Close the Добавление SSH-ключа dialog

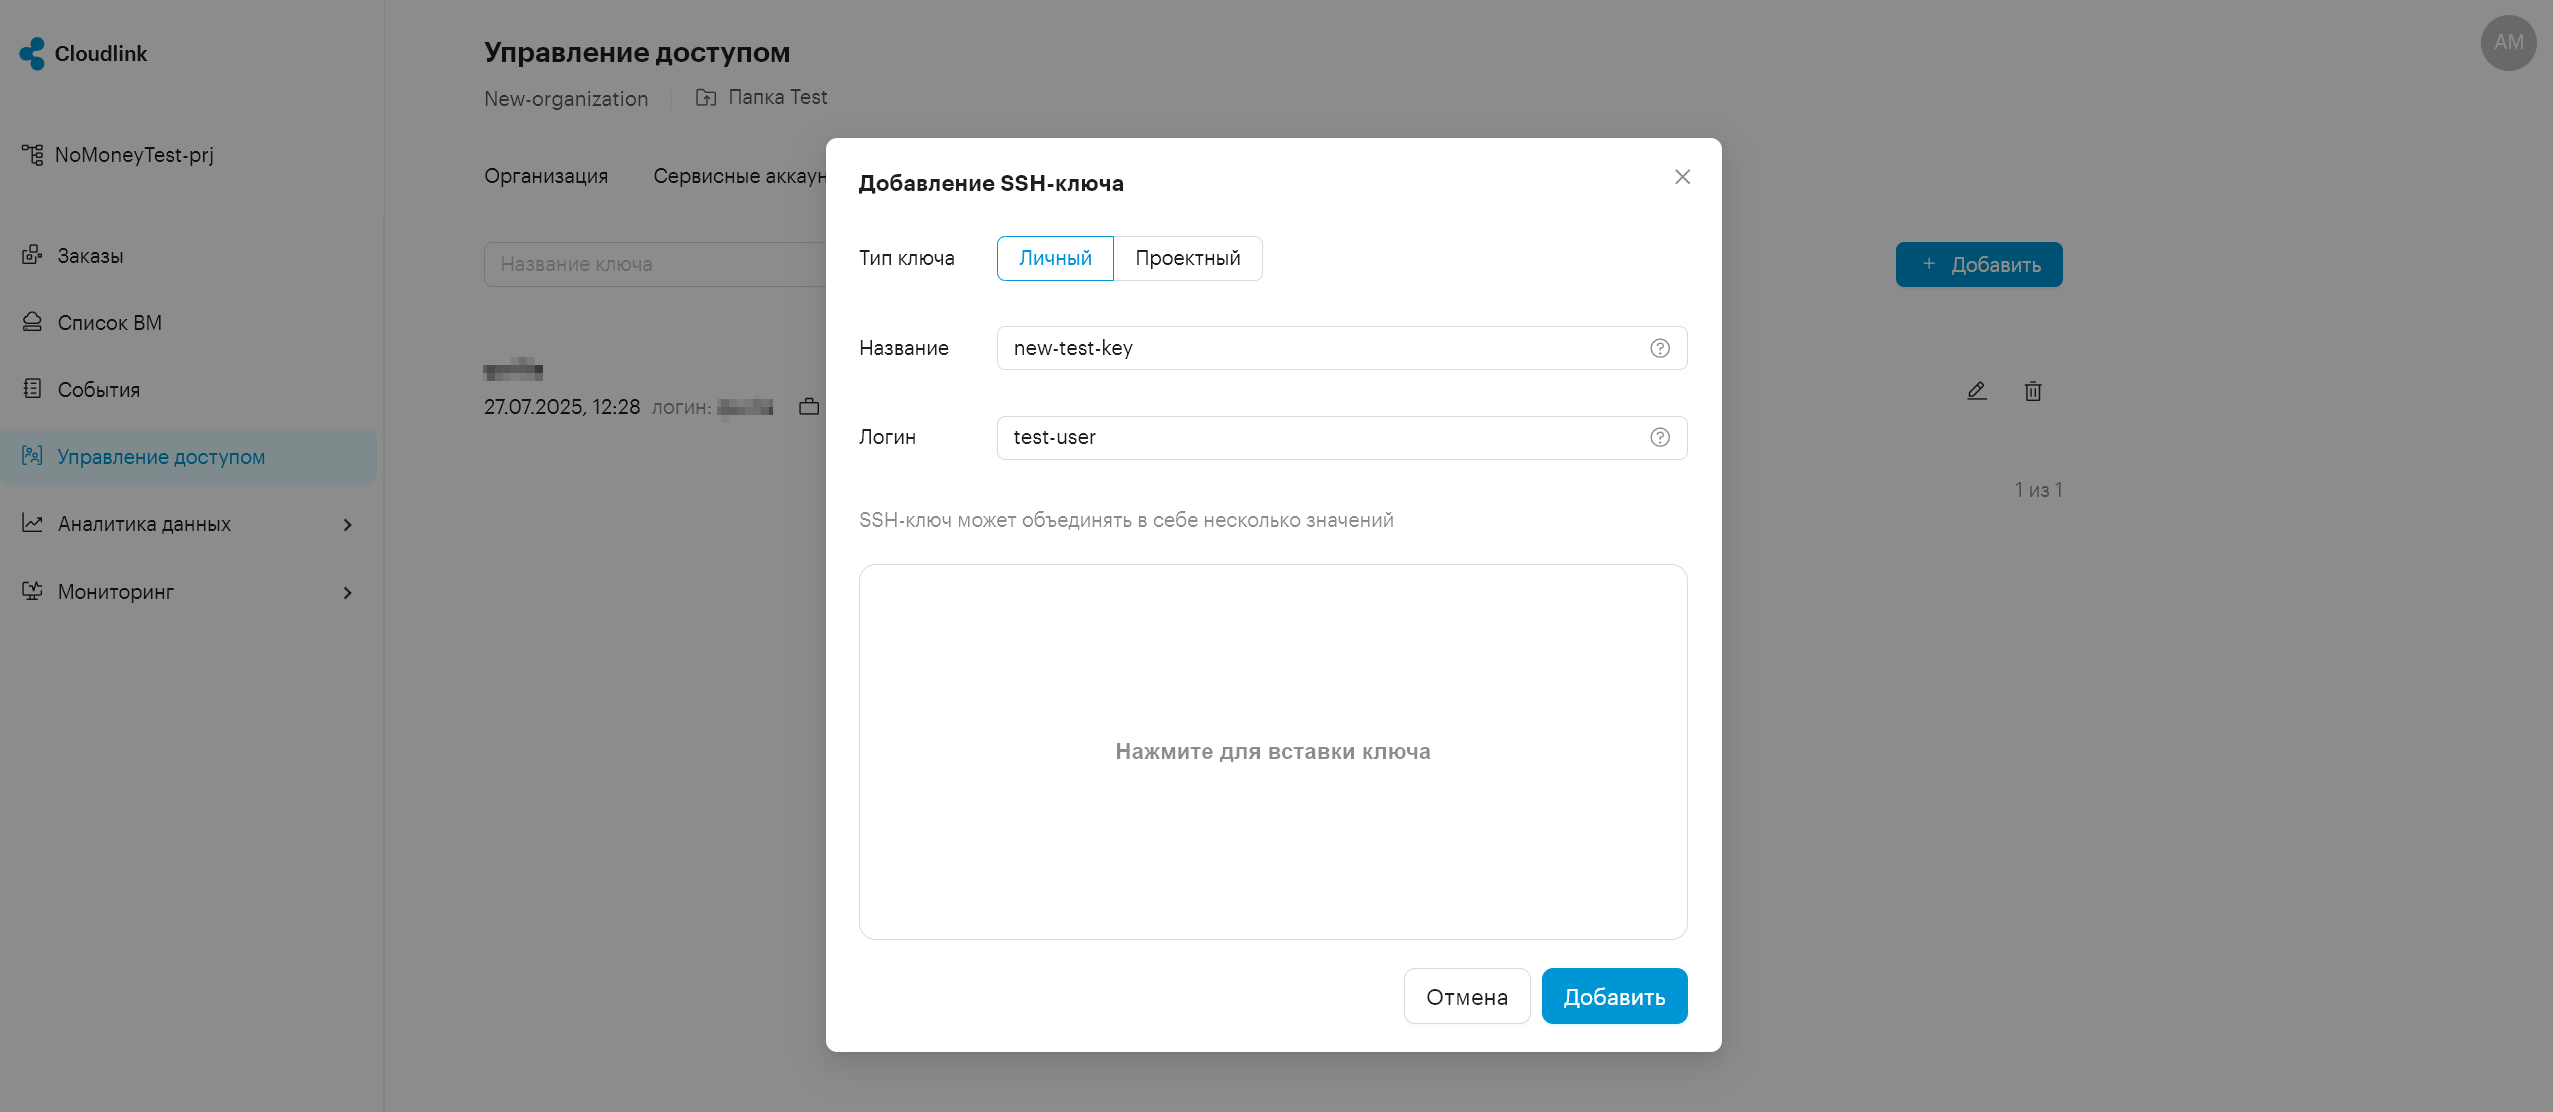pos(1682,177)
